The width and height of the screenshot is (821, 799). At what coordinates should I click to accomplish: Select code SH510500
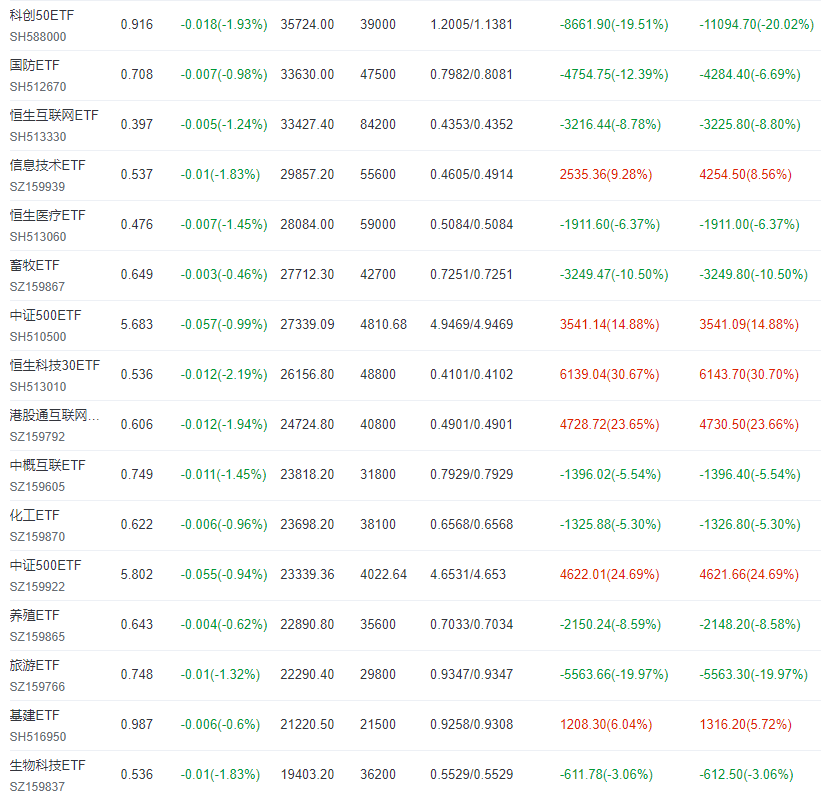[x=38, y=337]
